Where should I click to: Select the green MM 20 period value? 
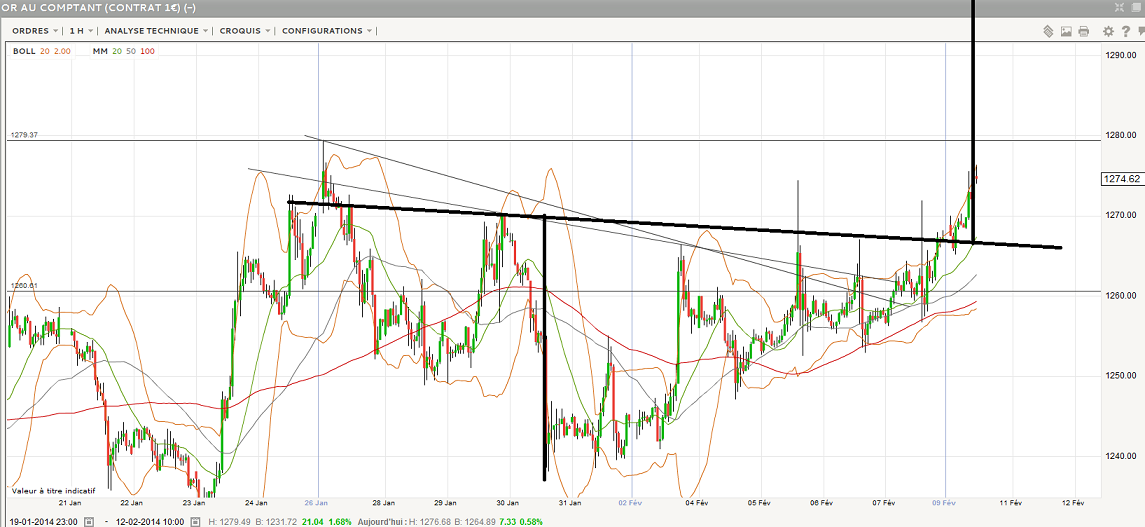(119, 51)
